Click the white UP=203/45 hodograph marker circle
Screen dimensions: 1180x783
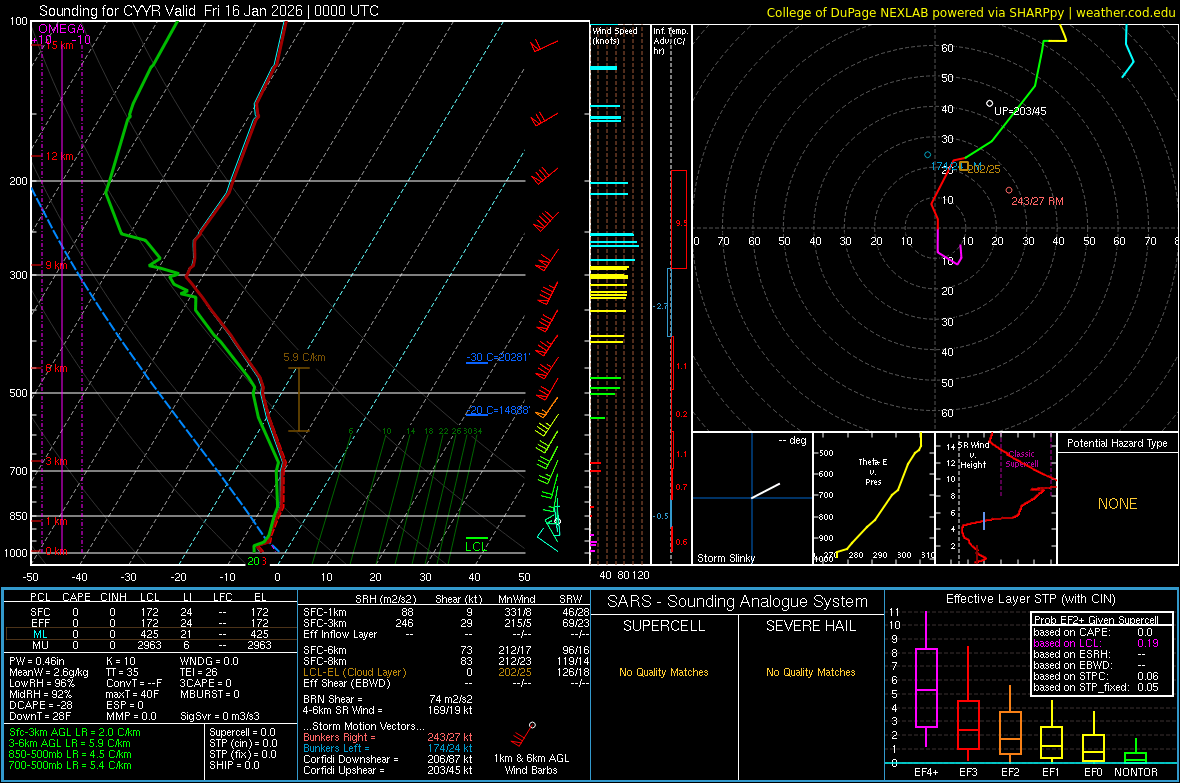[x=990, y=104]
